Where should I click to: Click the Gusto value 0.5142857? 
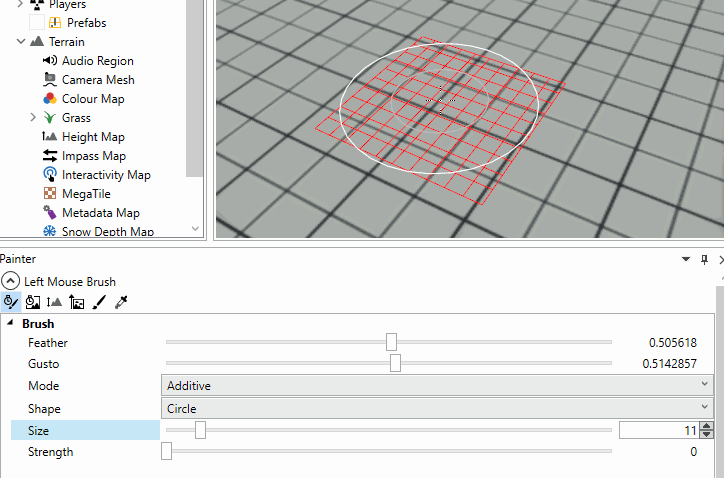[670, 363]
